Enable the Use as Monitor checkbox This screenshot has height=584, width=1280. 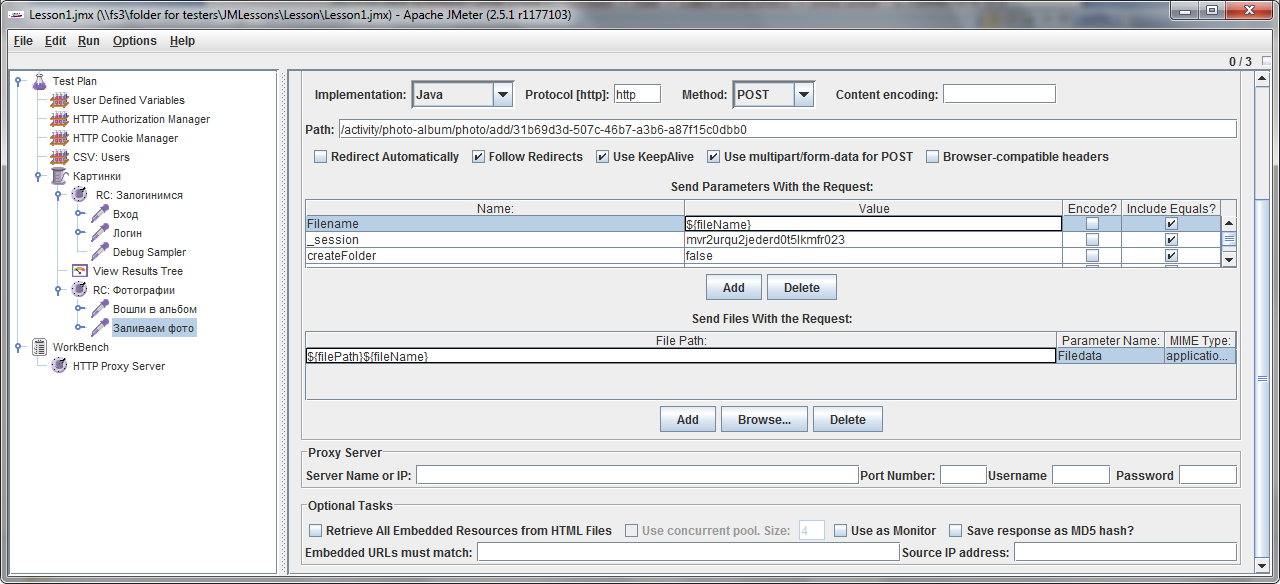tap(841, 531)
